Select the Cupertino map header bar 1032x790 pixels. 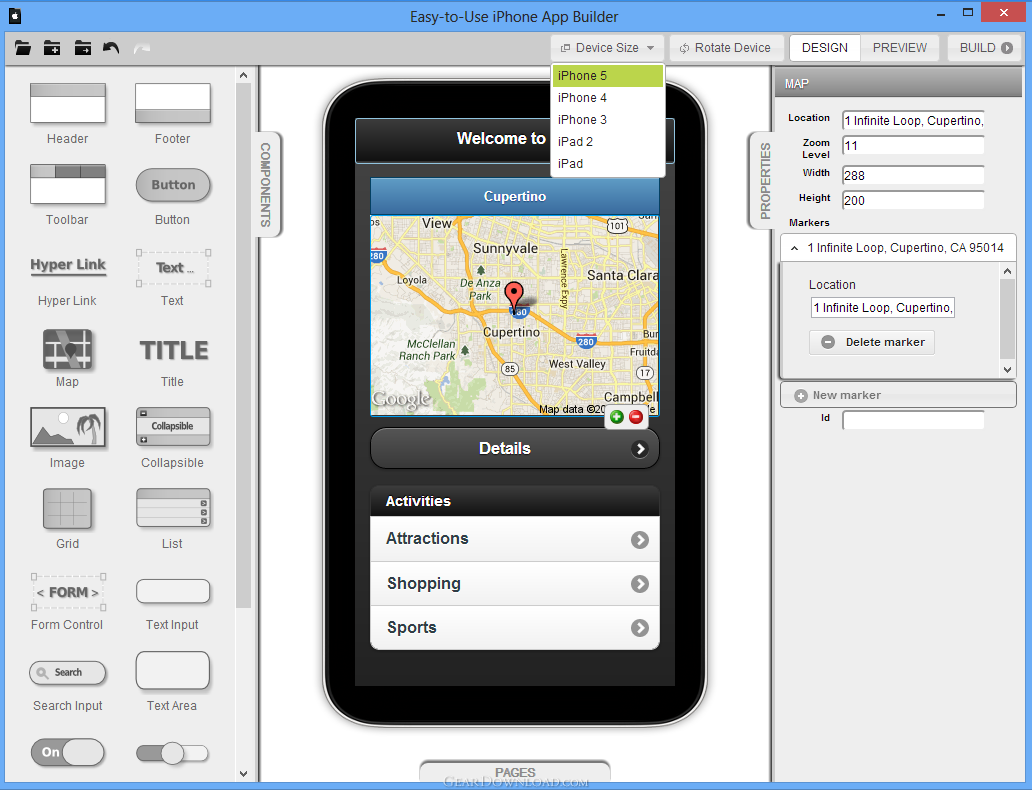[515, 196]
